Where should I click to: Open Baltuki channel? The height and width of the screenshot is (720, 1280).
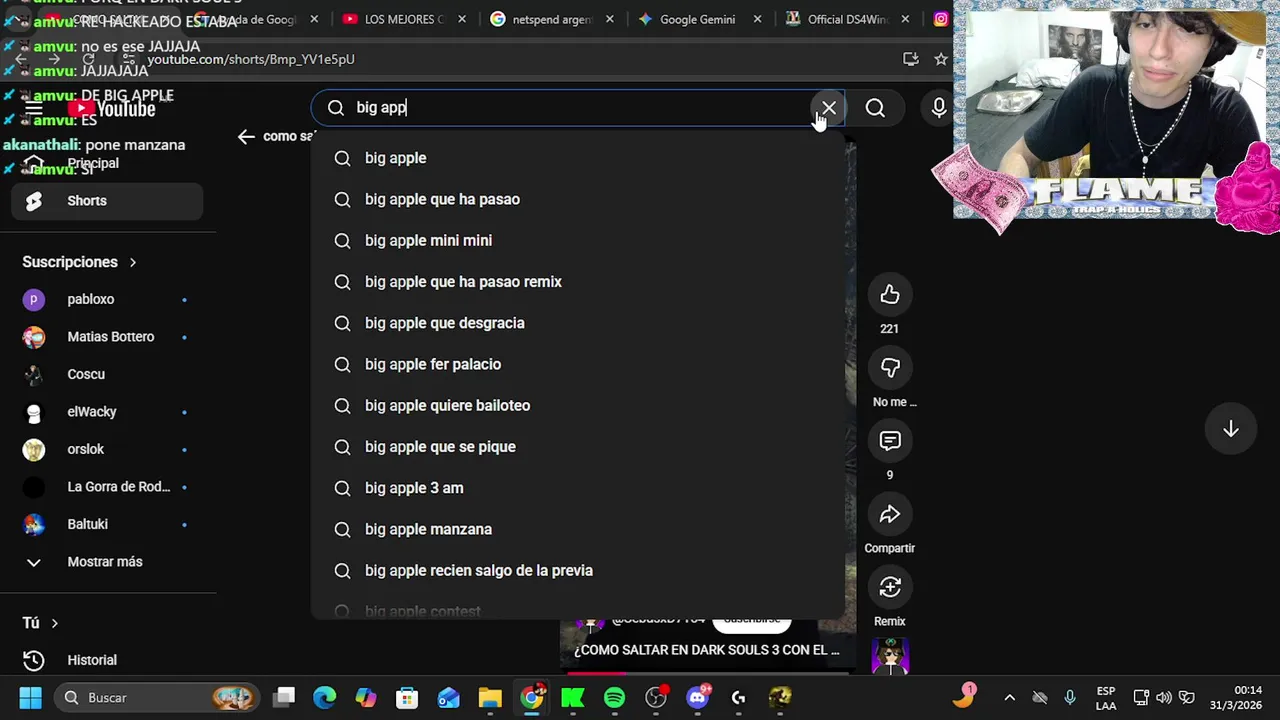coord(107,524)
